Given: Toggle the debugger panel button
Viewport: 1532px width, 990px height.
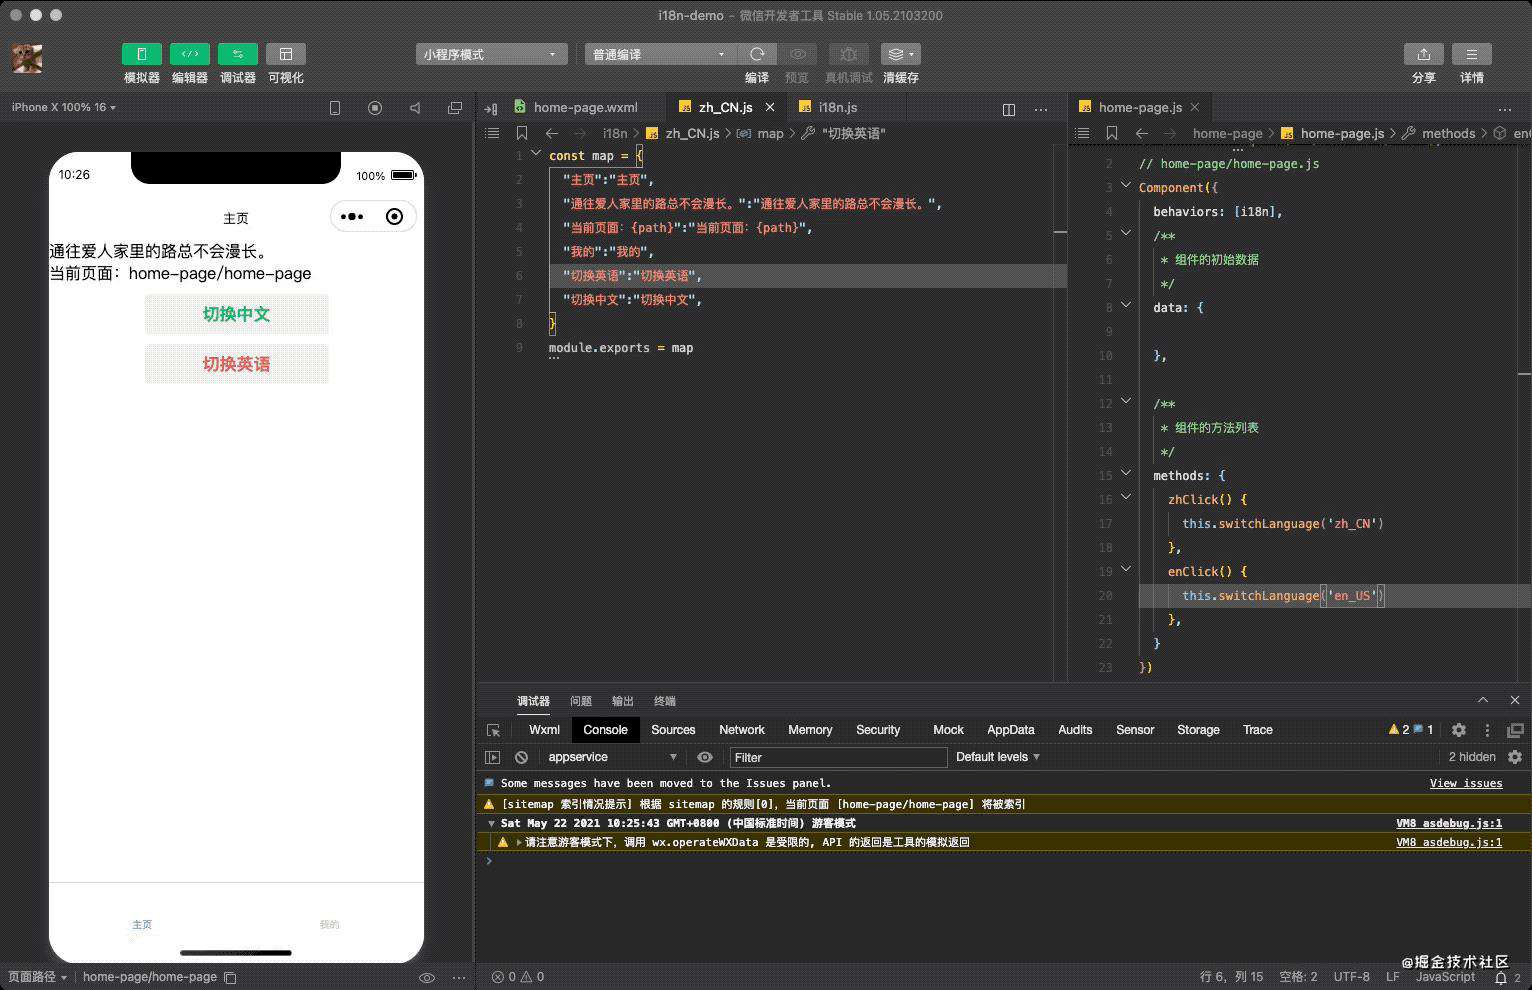Looking at the screenshot, I should point(237,54).
